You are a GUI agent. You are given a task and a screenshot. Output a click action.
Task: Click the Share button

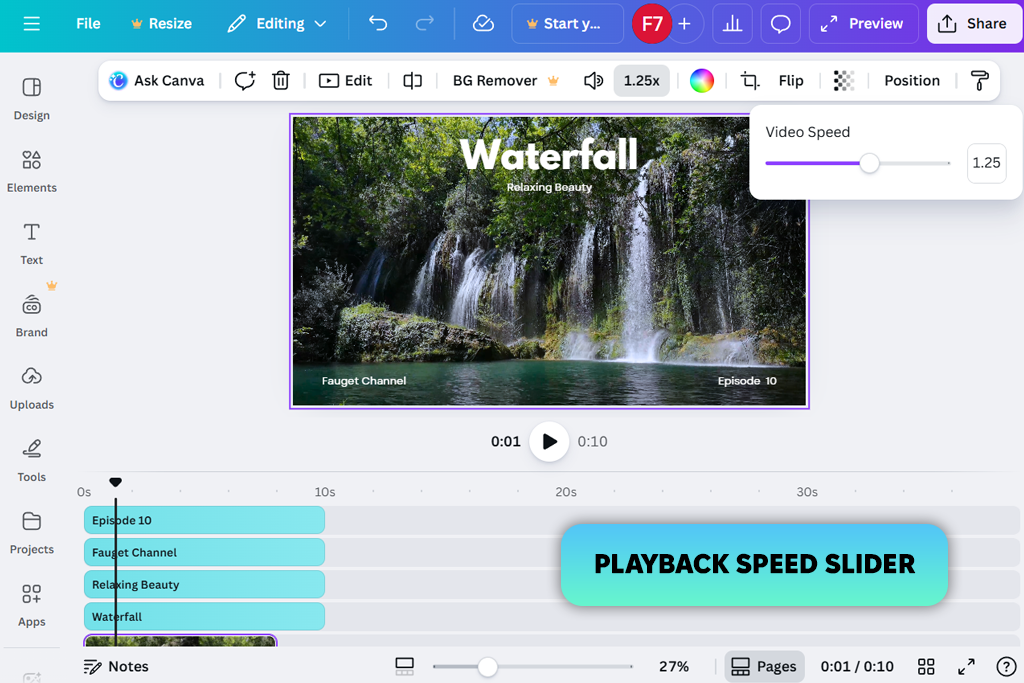pyautogui.click(x=973, y=24)
